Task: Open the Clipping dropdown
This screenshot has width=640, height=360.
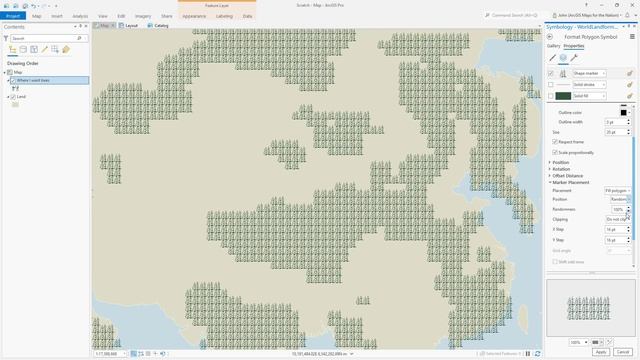Action: [618, 219]
